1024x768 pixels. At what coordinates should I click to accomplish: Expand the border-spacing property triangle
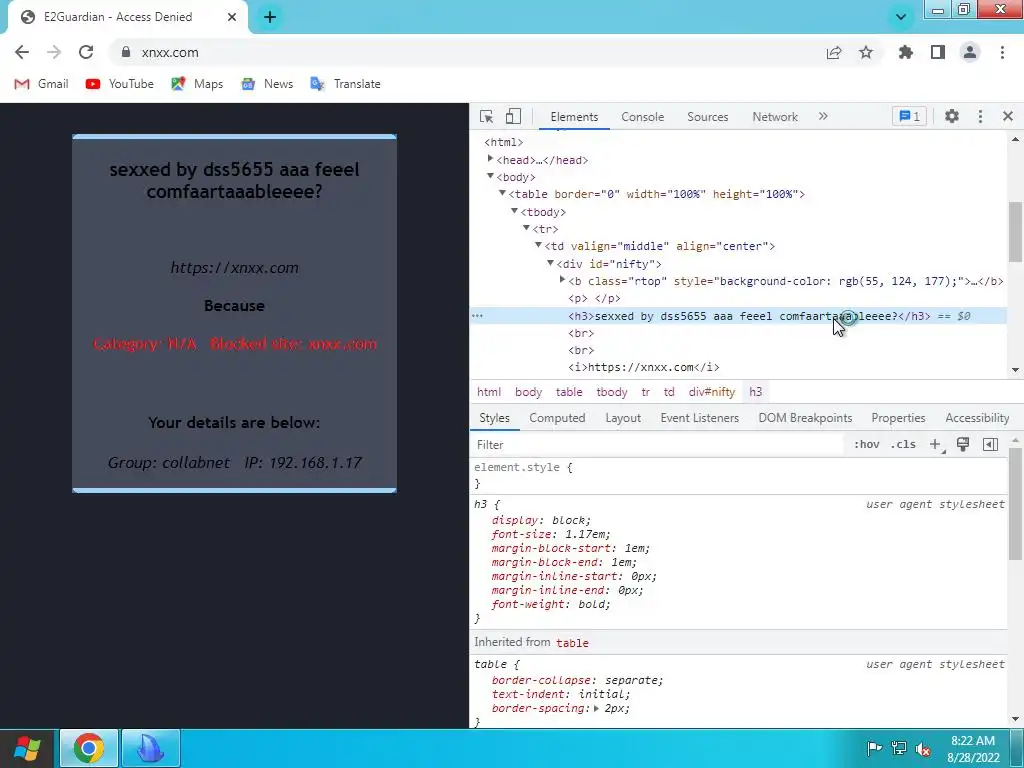coord(596,709)
